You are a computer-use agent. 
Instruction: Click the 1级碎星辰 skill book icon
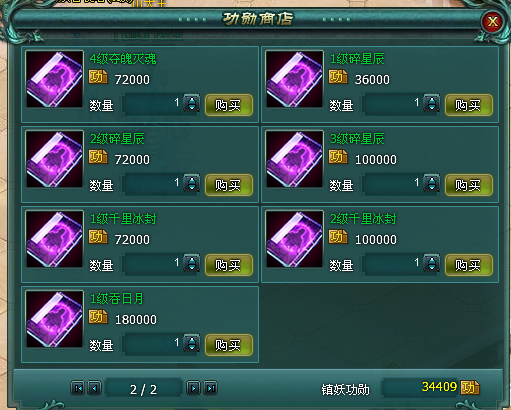tap(294, 79)
